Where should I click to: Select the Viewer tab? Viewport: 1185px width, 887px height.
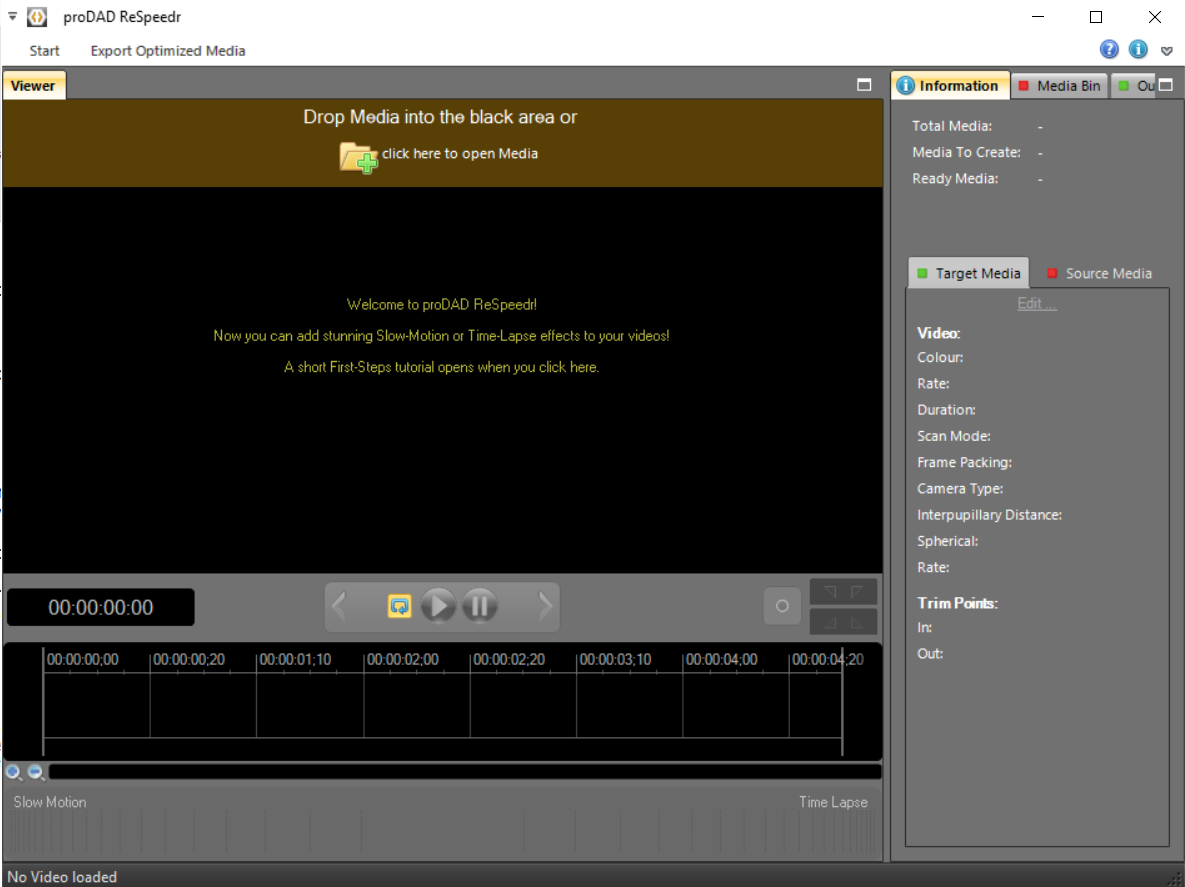33,85
